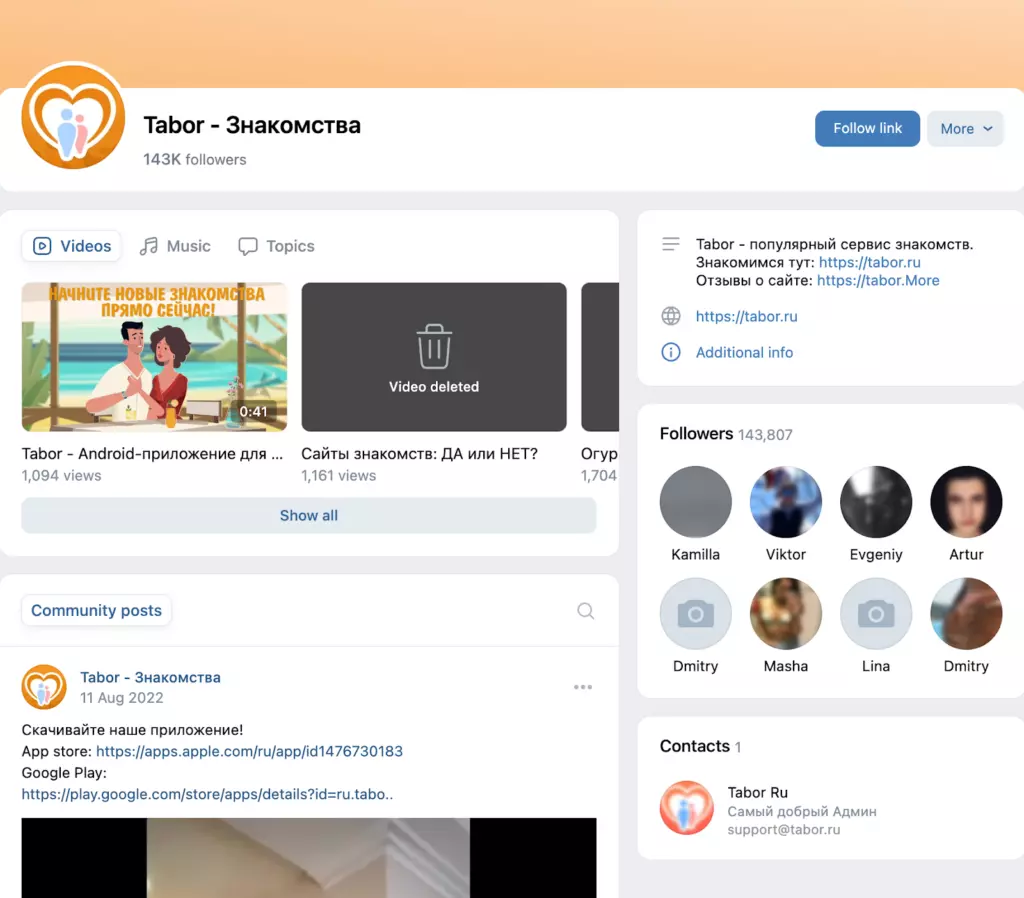This screenshot has width=1024, height=898.
Task: Switch to the Videos tab
Action: coord(72,246)
